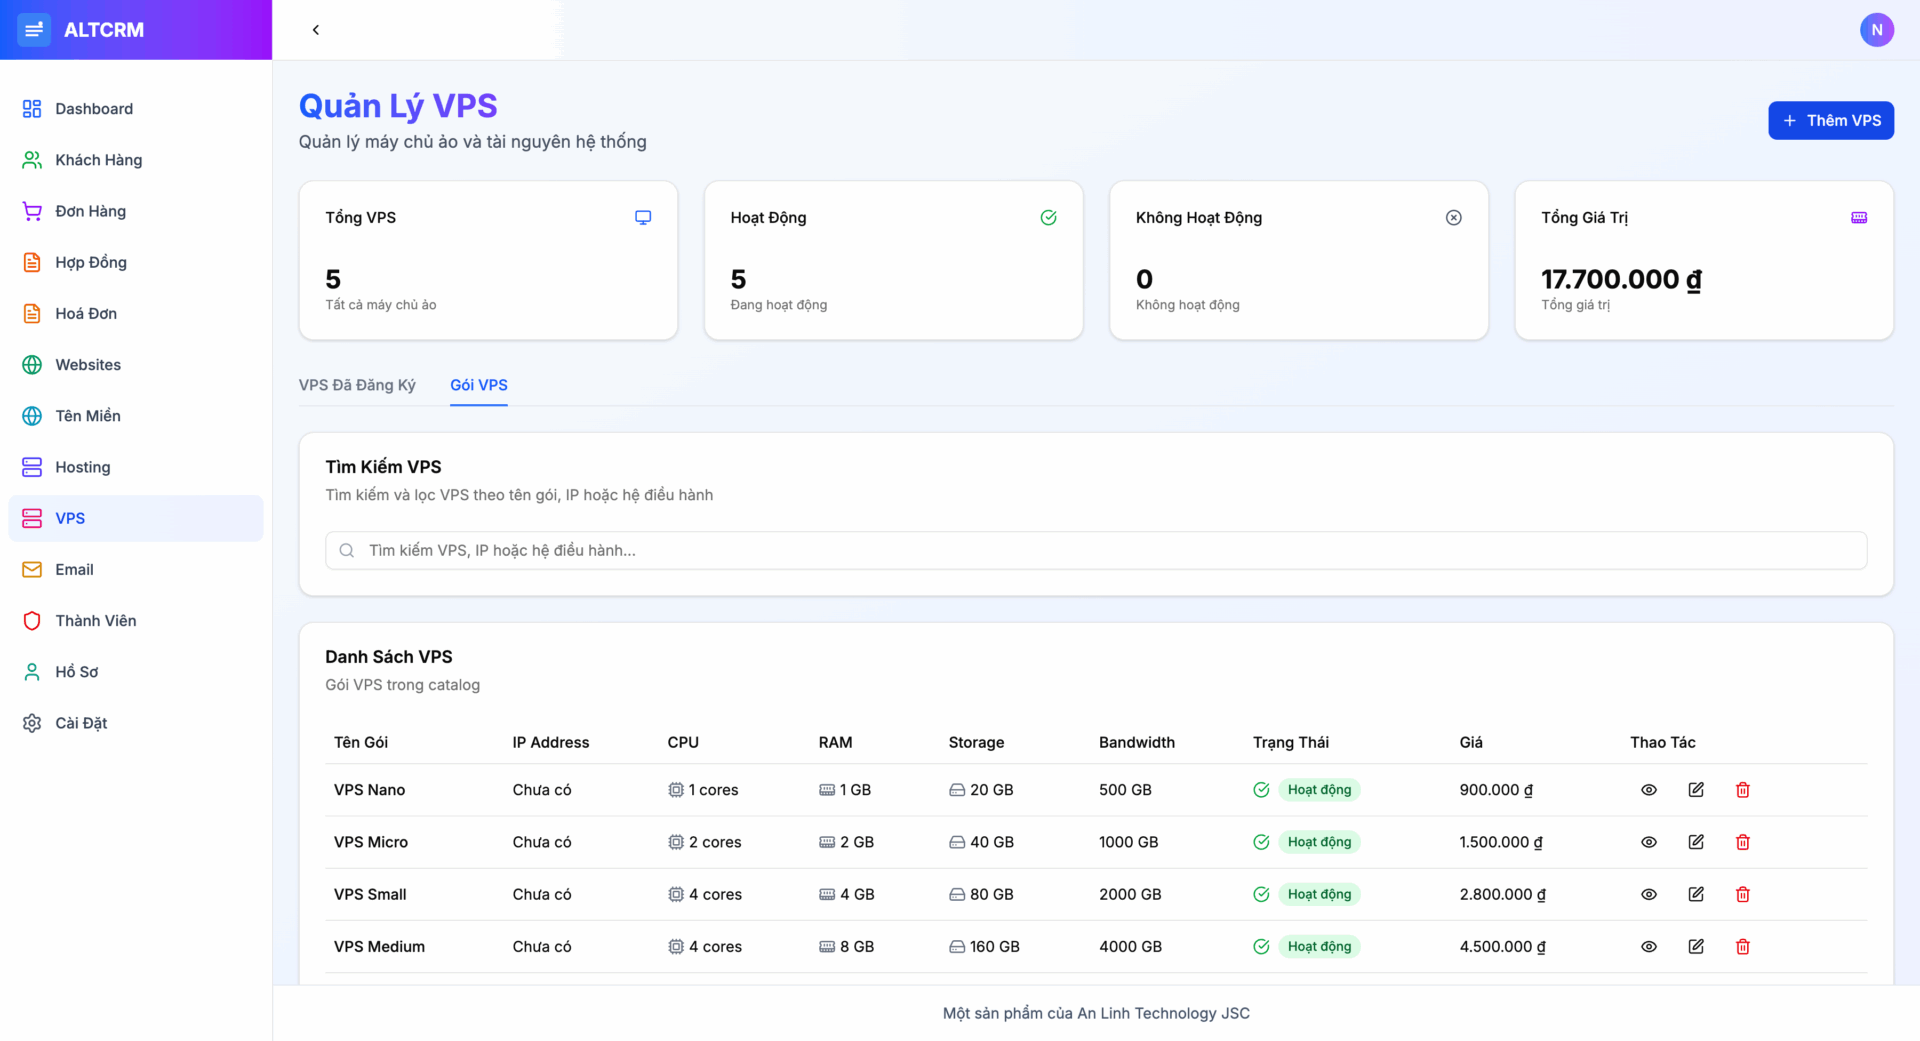Image resolution: width=1920 pixels, height=1041 pixels.
Task: Open Đơn Hàng via the cart icon
Action: tap(32, 211)
